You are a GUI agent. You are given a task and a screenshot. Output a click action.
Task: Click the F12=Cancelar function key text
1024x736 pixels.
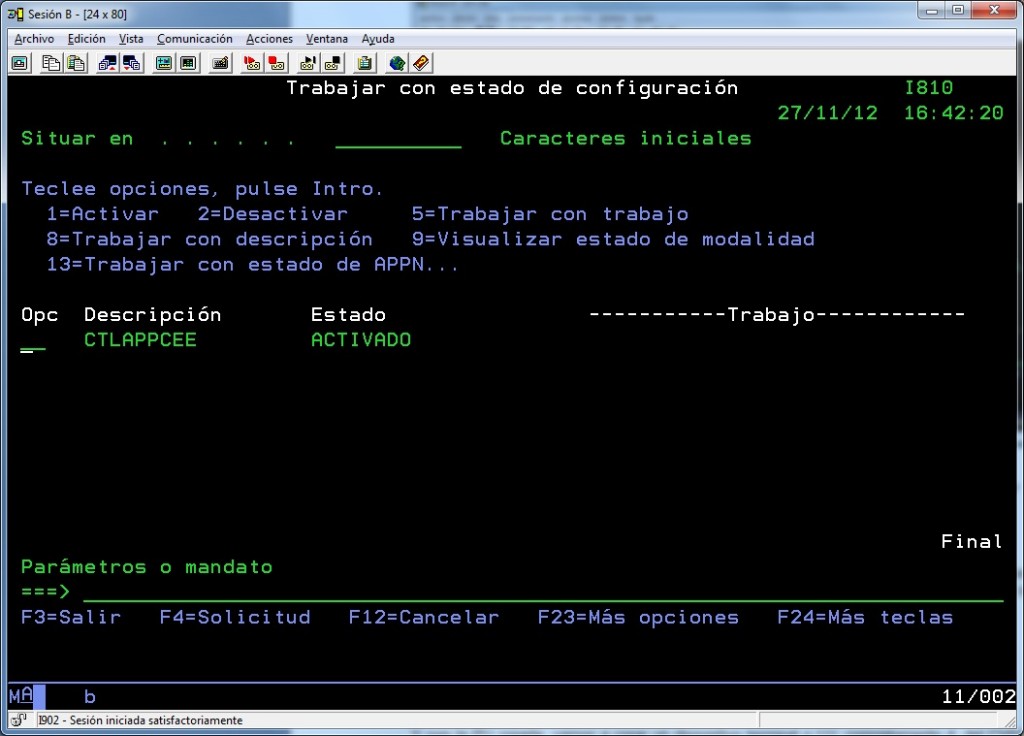coord(424,617)
